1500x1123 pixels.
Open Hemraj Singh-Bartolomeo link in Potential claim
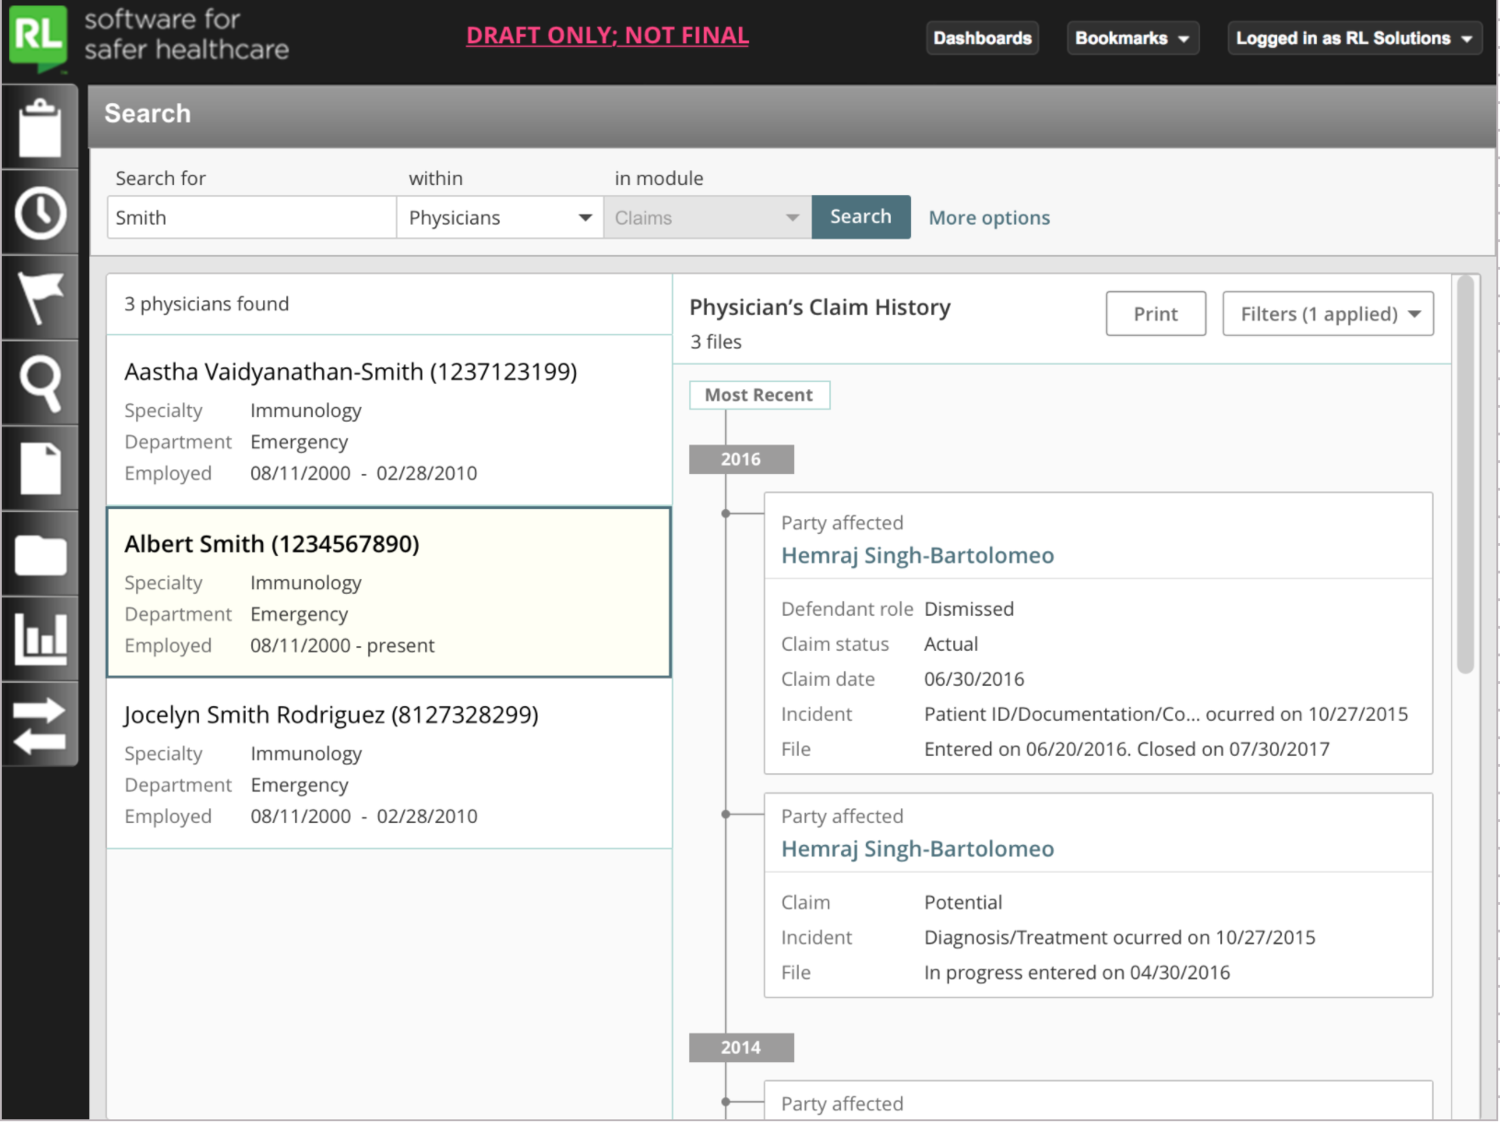917,849
